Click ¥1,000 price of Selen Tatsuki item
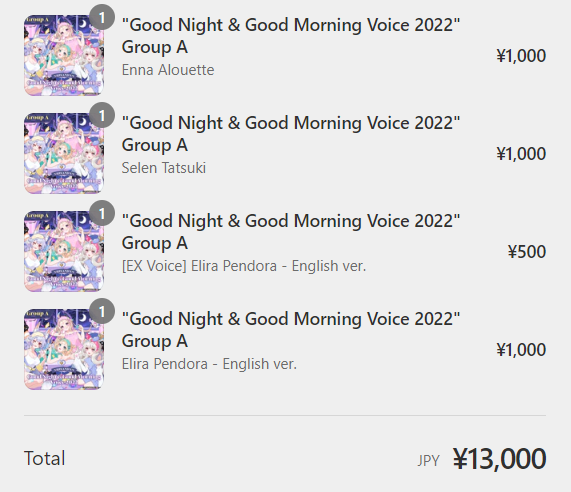571x492 pixels. pos(521,154)
